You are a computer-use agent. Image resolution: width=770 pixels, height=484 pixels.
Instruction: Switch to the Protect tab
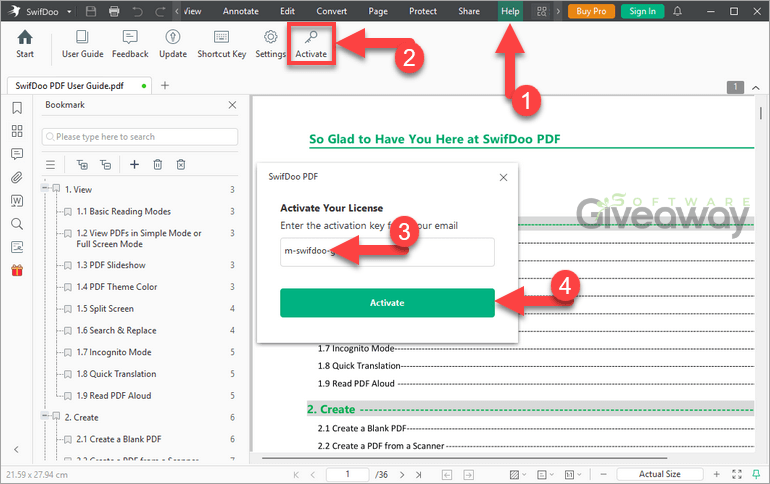[x=423, y=11]
